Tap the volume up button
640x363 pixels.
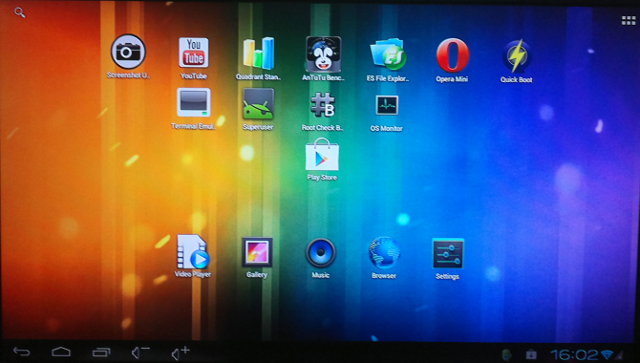[180, 352]
